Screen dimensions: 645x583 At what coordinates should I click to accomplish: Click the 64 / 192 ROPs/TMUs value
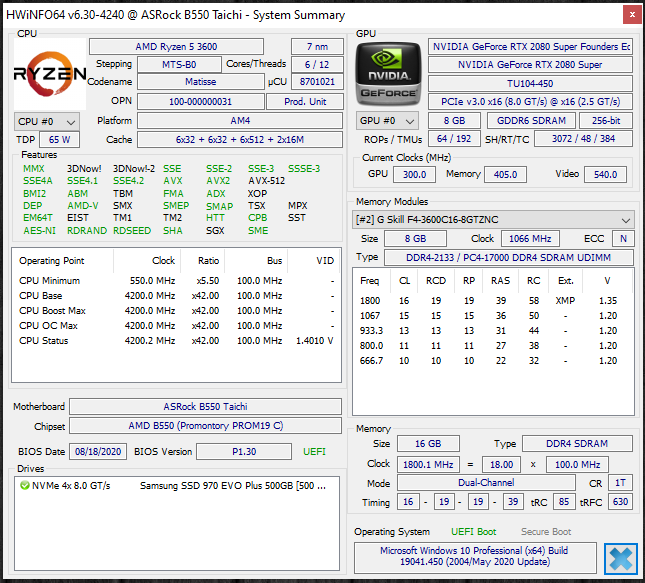click(454, 139)
